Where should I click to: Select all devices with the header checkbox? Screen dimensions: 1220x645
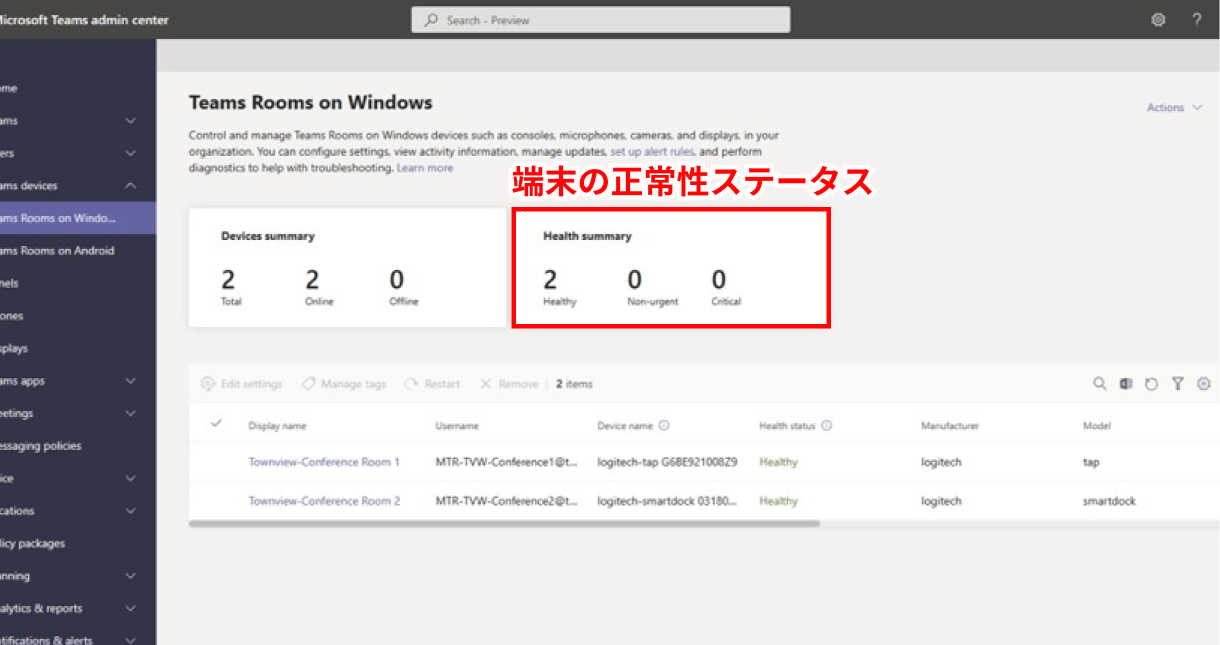point(215,424)
